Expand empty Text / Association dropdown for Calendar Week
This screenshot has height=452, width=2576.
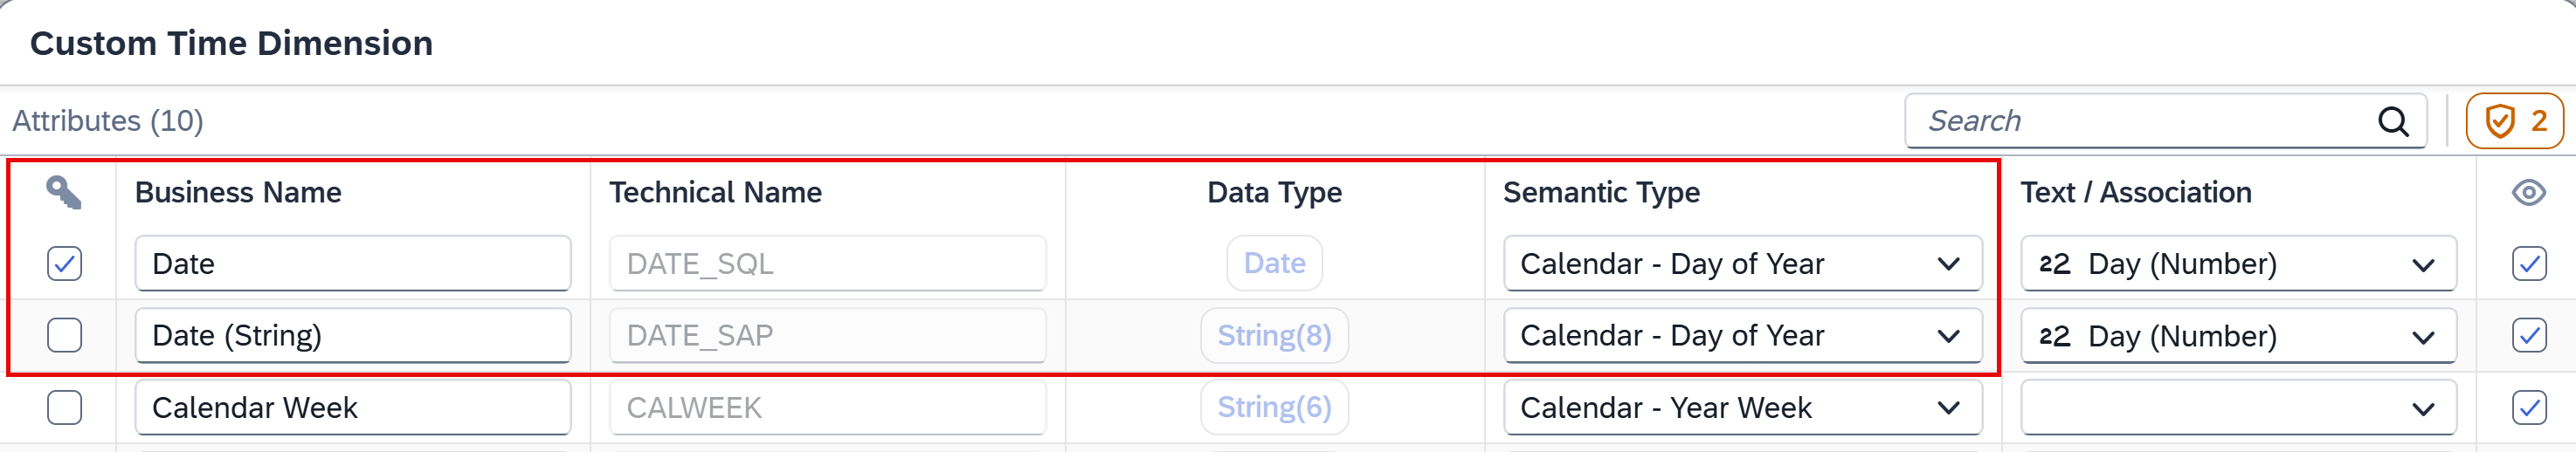[2238, 407]
